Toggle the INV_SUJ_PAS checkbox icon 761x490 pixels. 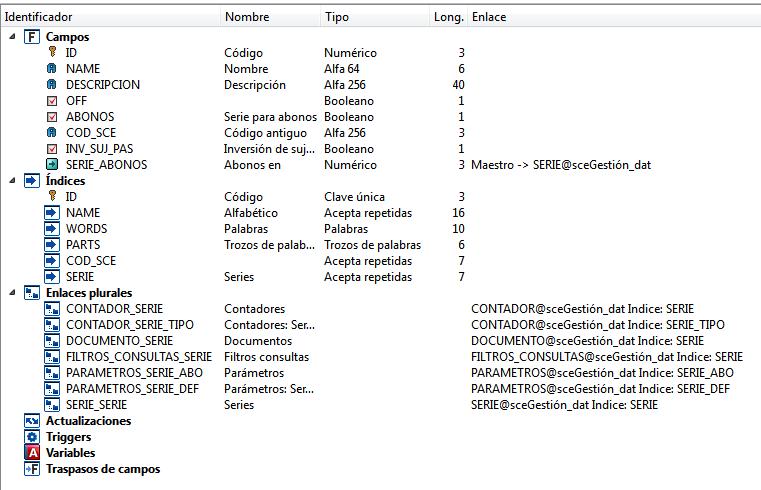point(52,148)
